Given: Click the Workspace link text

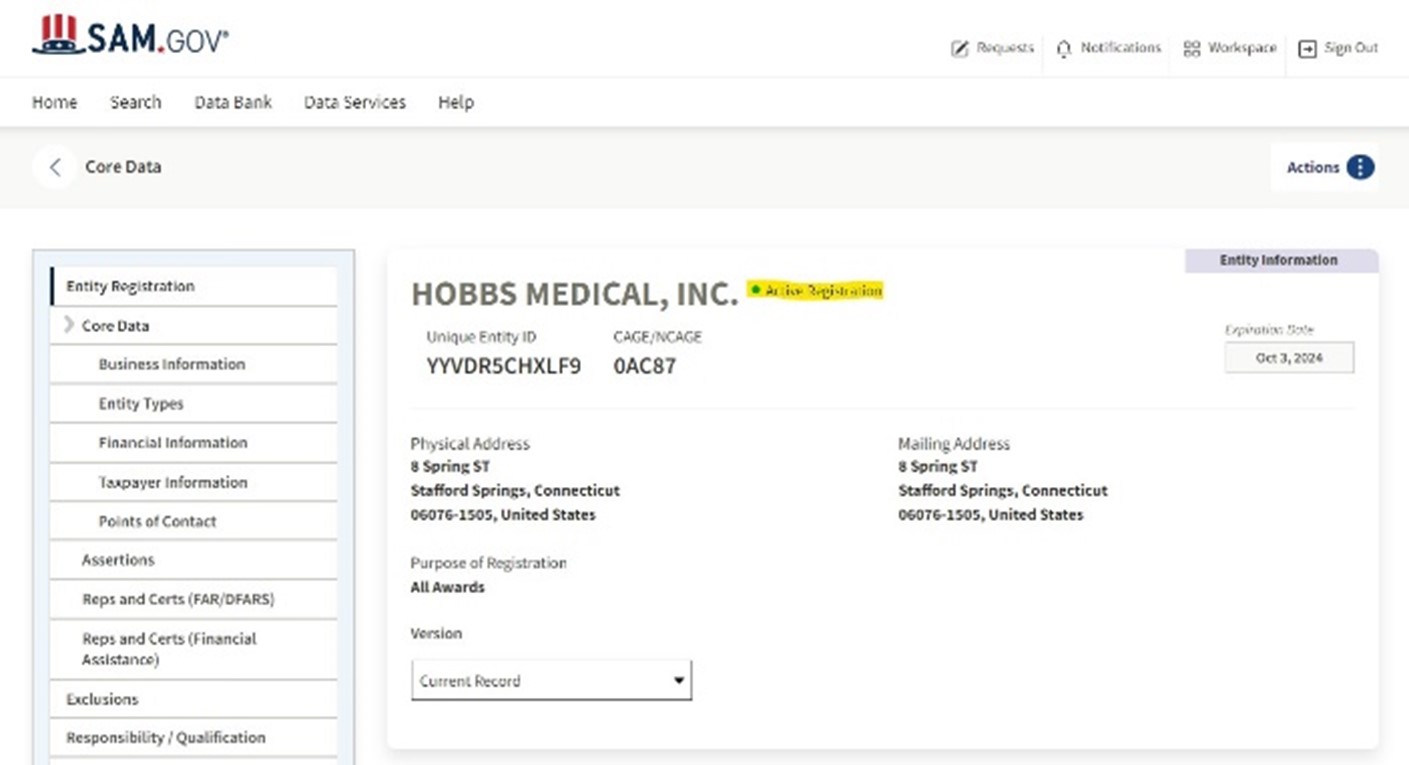Looking at the screenshot, I should (1242, 48).
